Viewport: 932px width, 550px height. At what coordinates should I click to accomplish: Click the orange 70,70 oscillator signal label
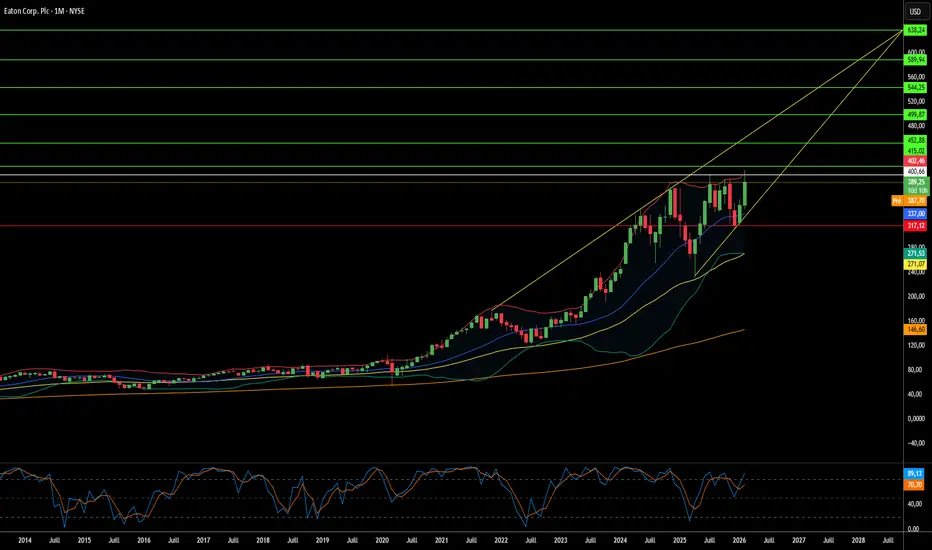914,485
